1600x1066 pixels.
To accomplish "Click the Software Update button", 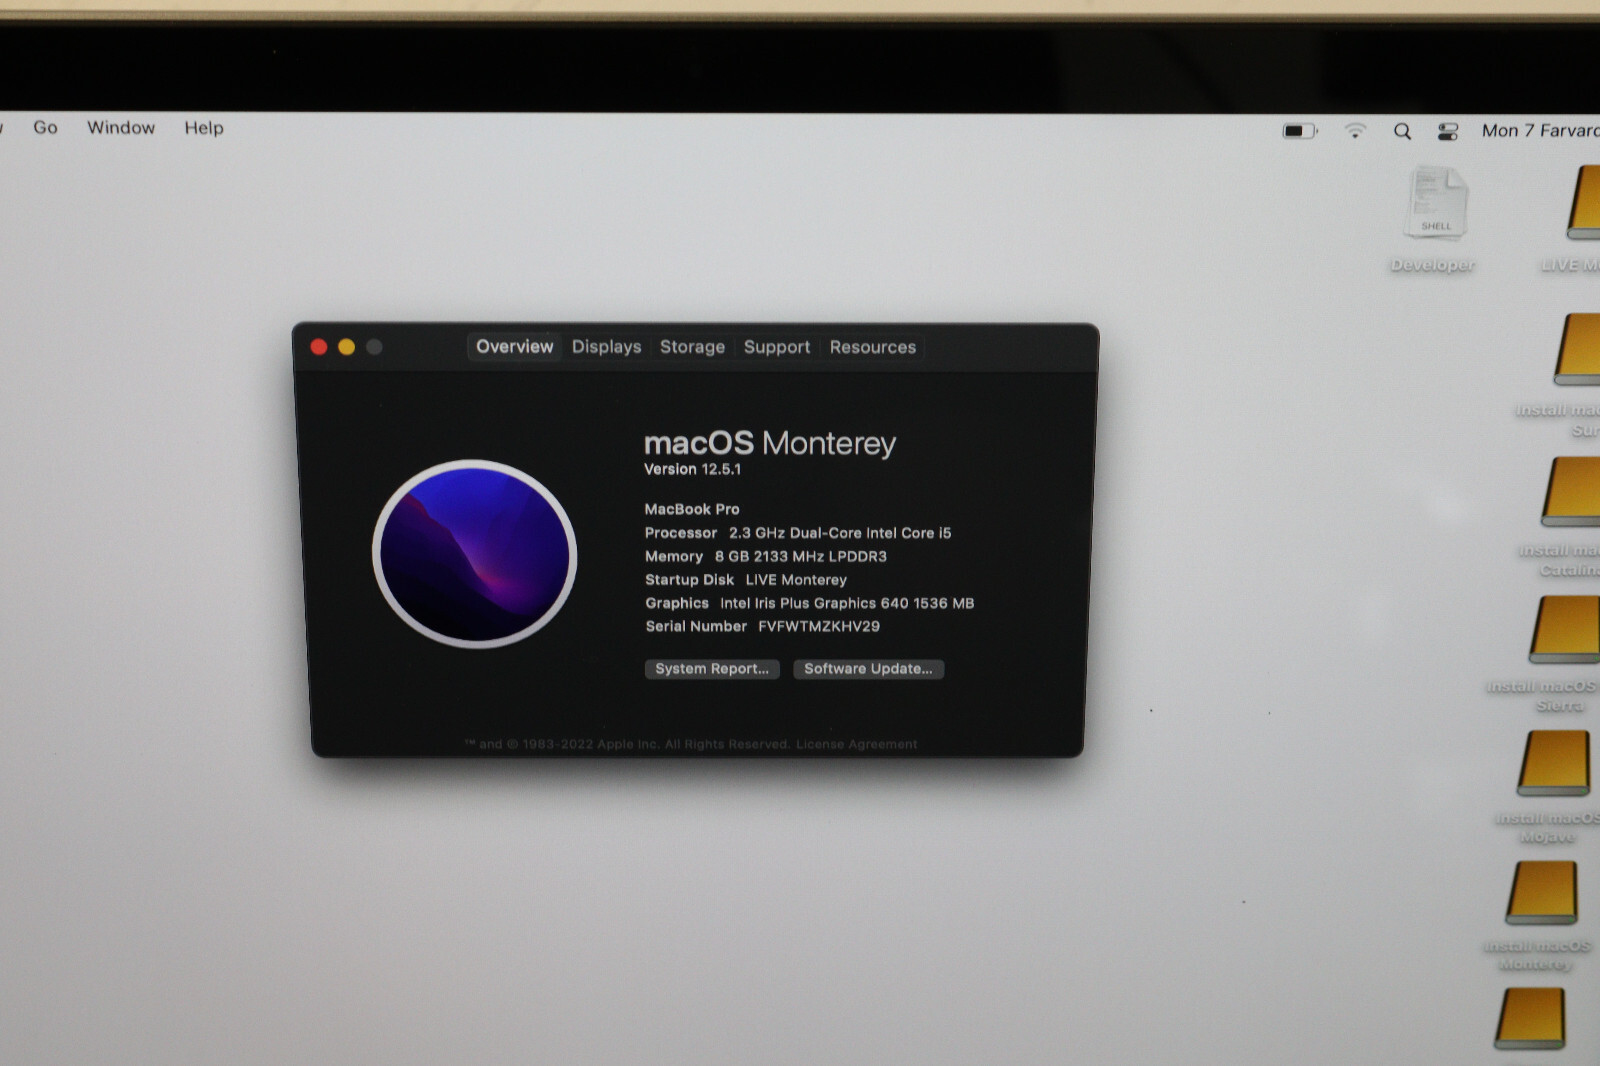I will [x=868, y=669].
